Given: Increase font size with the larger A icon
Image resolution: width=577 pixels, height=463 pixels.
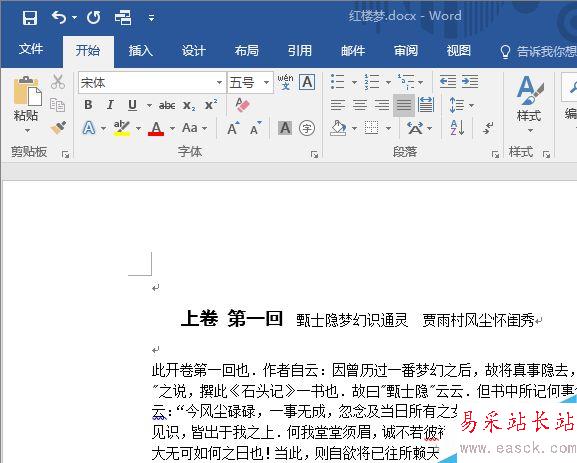Looking at the screenshot, I should [x=233, y=128].
